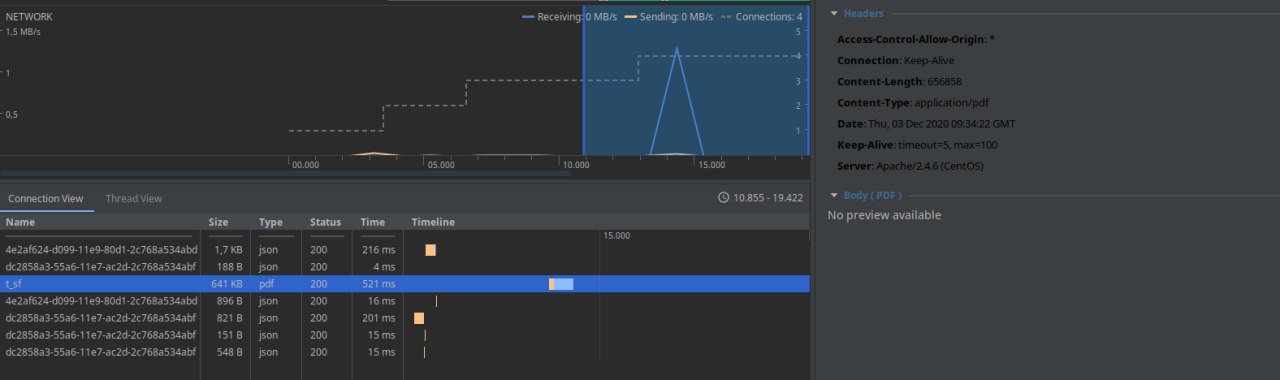
Task: Click the 641 KB size cell
Action: coord(226,284)
